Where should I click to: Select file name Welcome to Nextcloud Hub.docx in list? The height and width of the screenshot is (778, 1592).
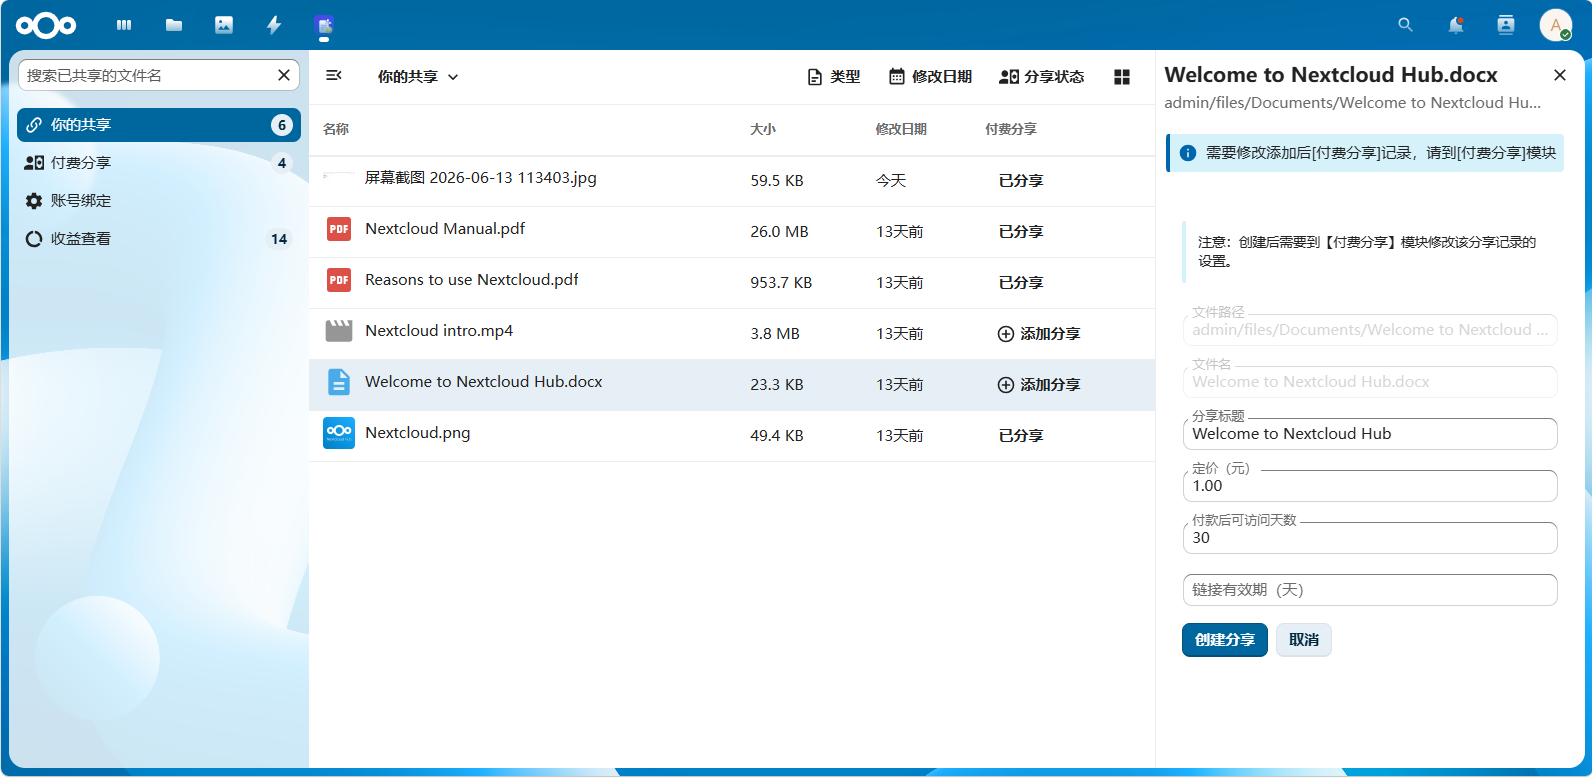[484, 382]
